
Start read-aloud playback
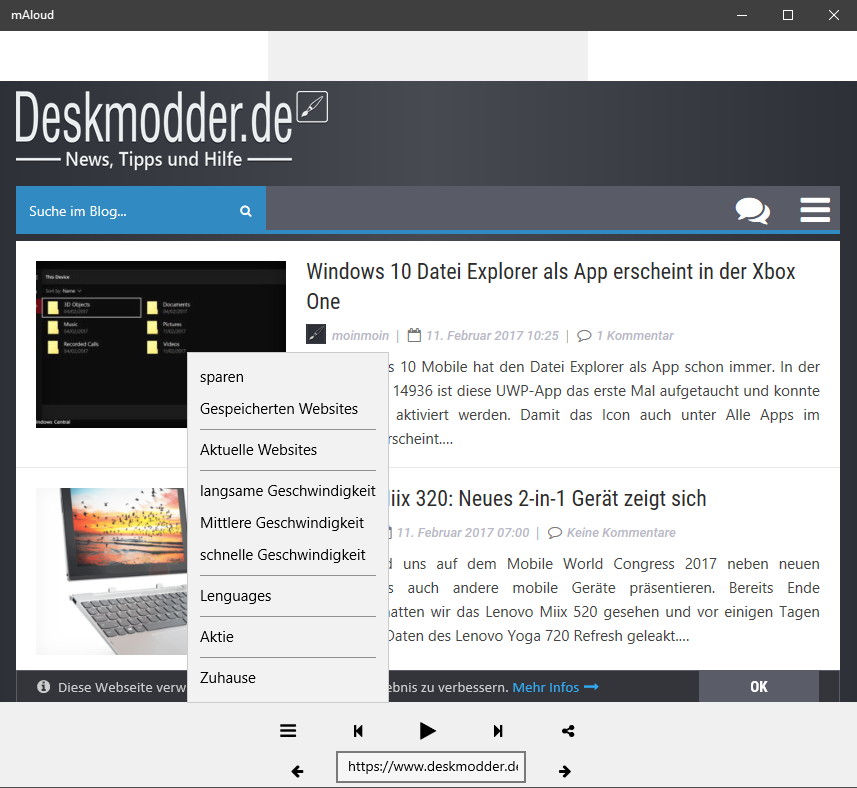pos(427,731)
